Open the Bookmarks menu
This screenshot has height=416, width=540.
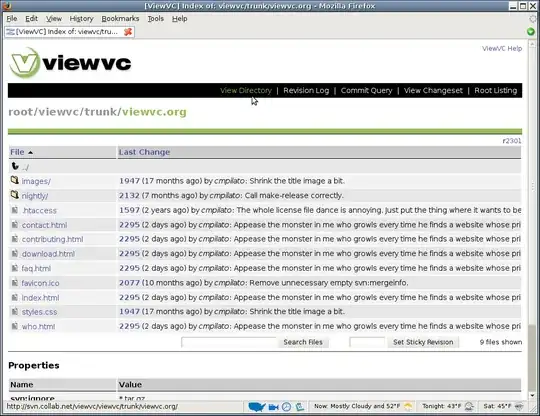120,19
